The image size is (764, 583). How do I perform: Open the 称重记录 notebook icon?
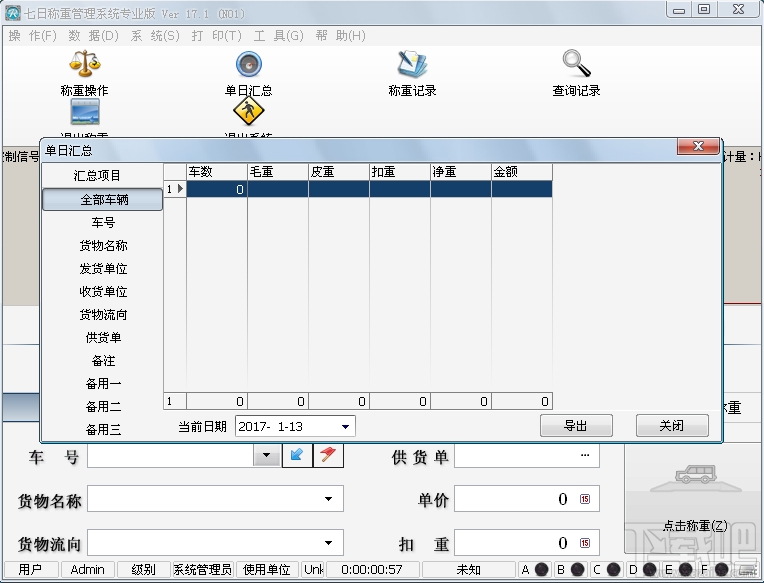tap(412, 64)
